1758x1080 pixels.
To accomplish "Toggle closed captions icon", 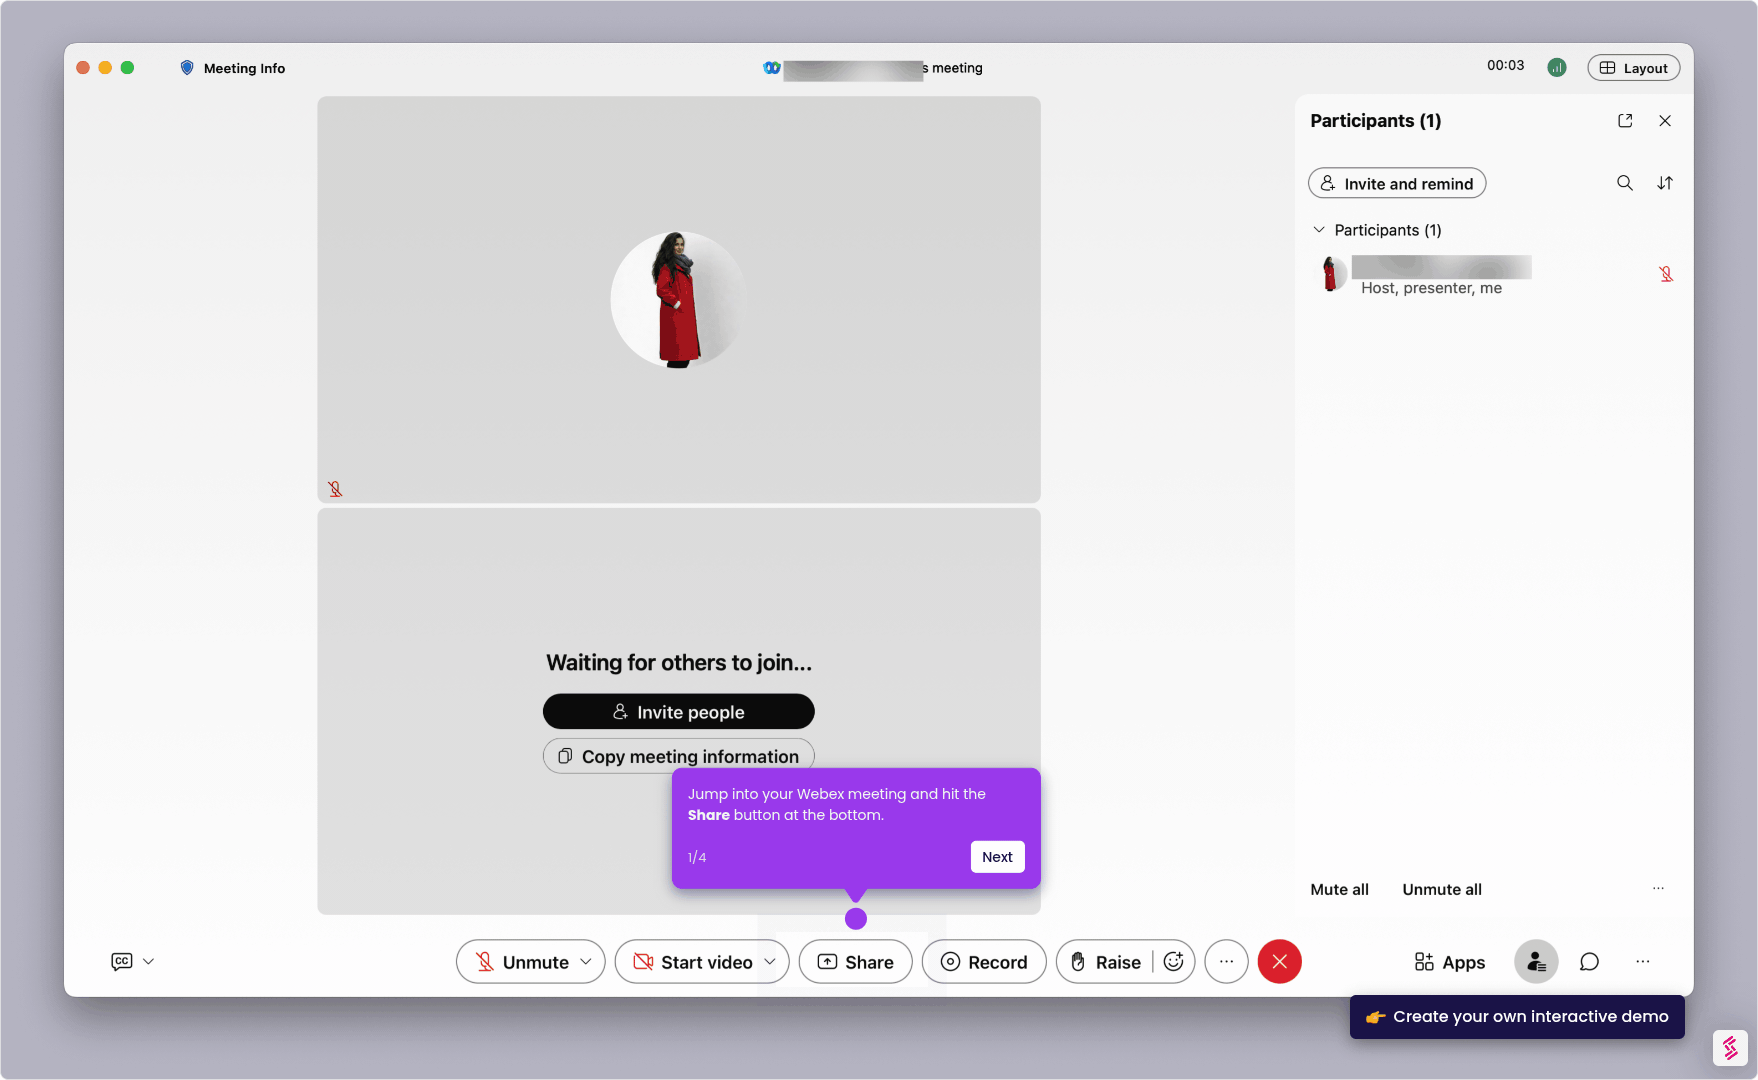I will (122, 961).
